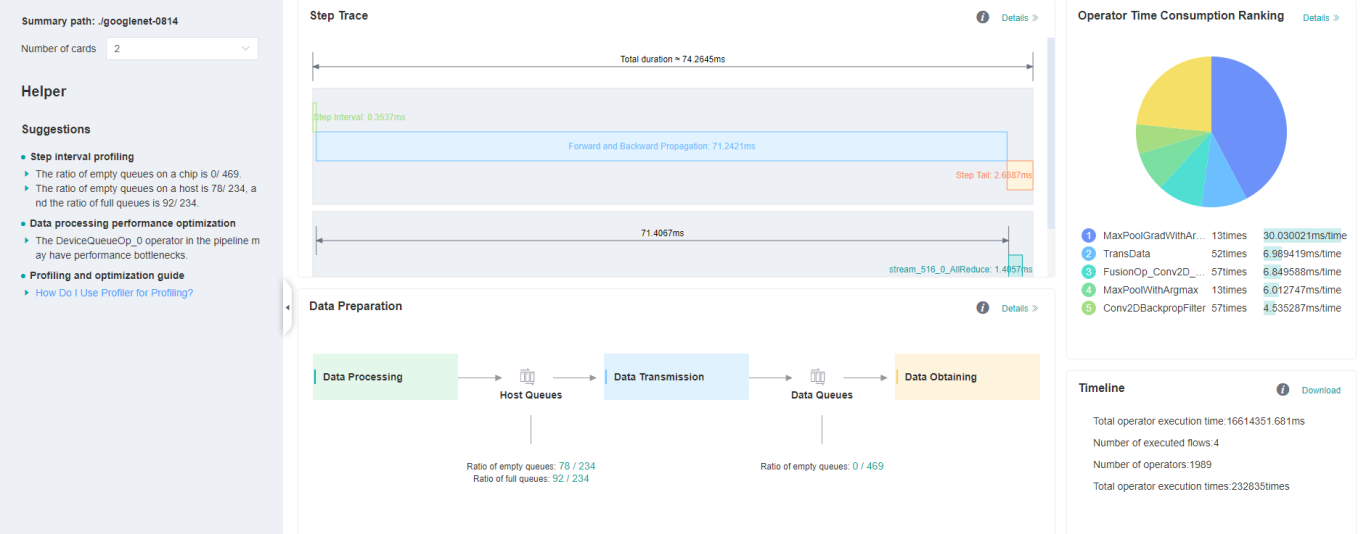The width and height of the screenshot is (1366, 534).
Task: Click the number 2 TransData legend badge
Action: 1089,254
